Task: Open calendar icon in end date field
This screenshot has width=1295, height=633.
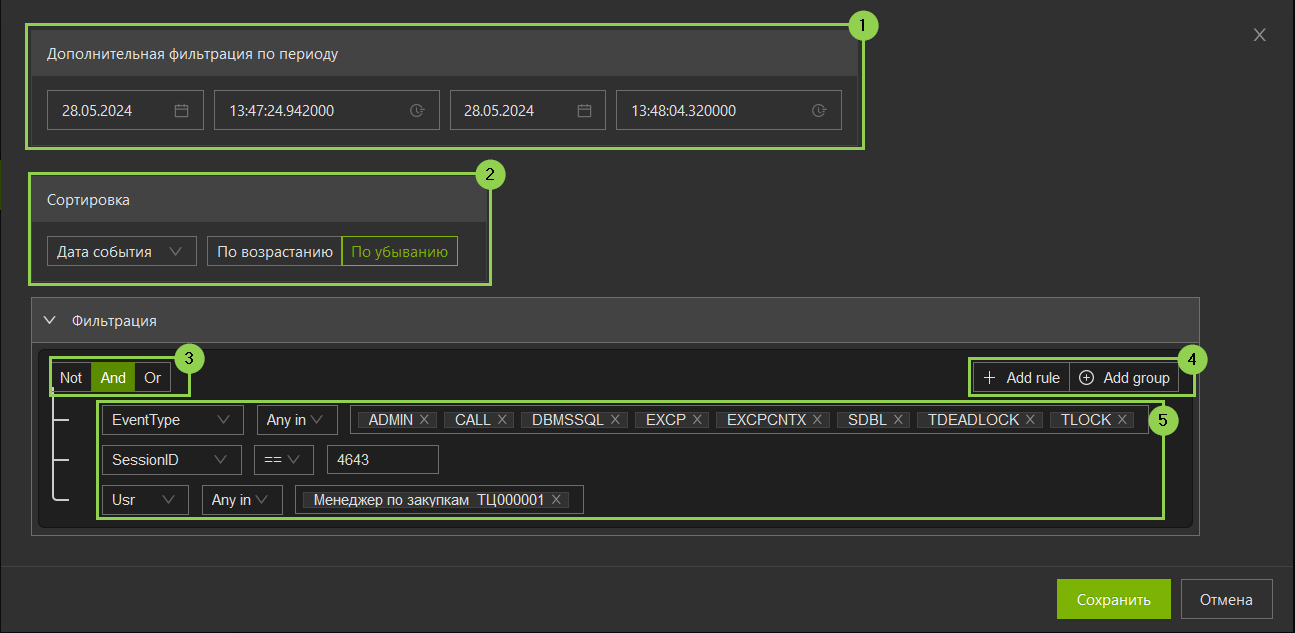Action: [x=584, y=111]
